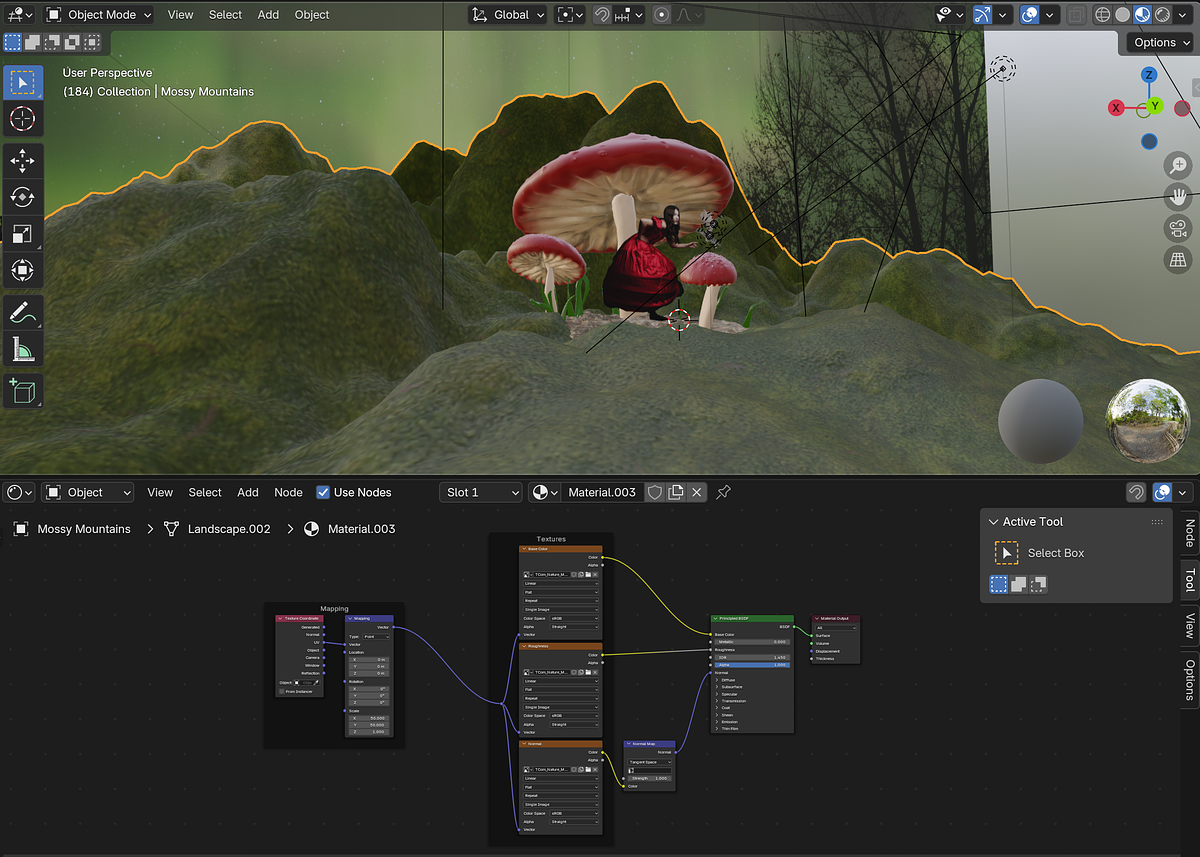Toggle the pin icon in node editor header
This screenshot has width=1200, height=857.
tap(724, 492)
